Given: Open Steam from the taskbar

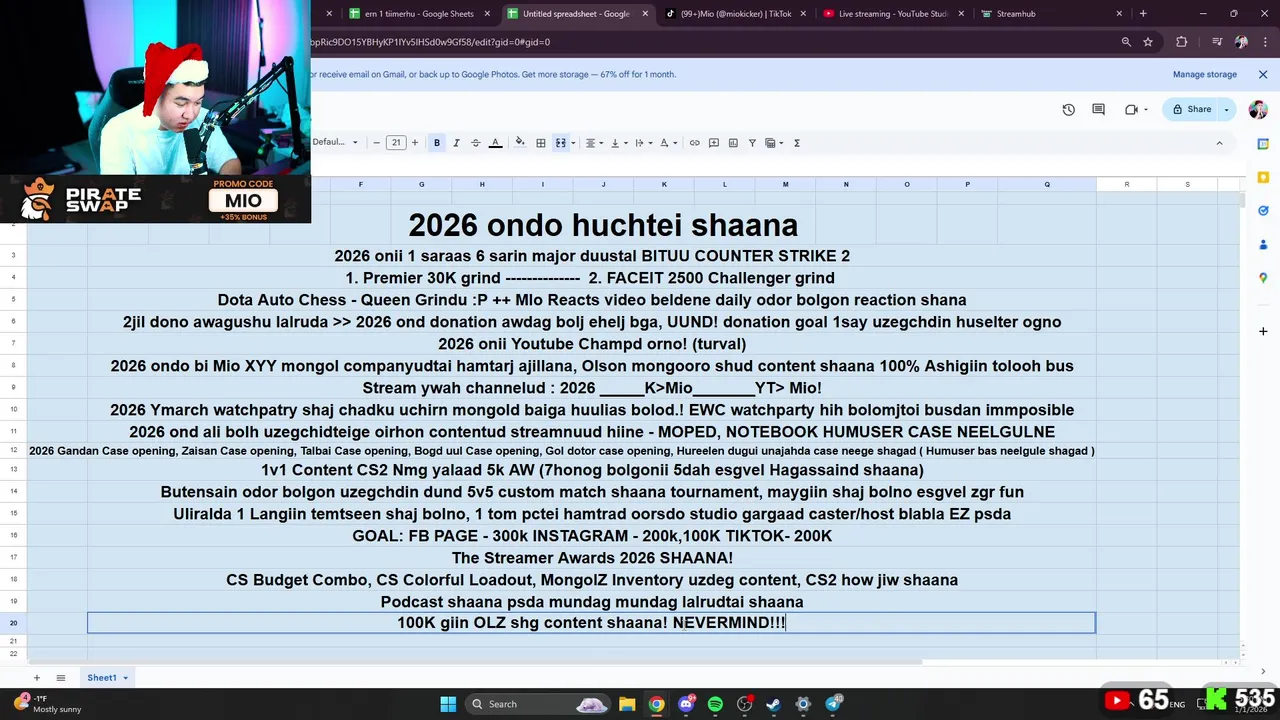Looking at the screenshot, I should 773,704.
